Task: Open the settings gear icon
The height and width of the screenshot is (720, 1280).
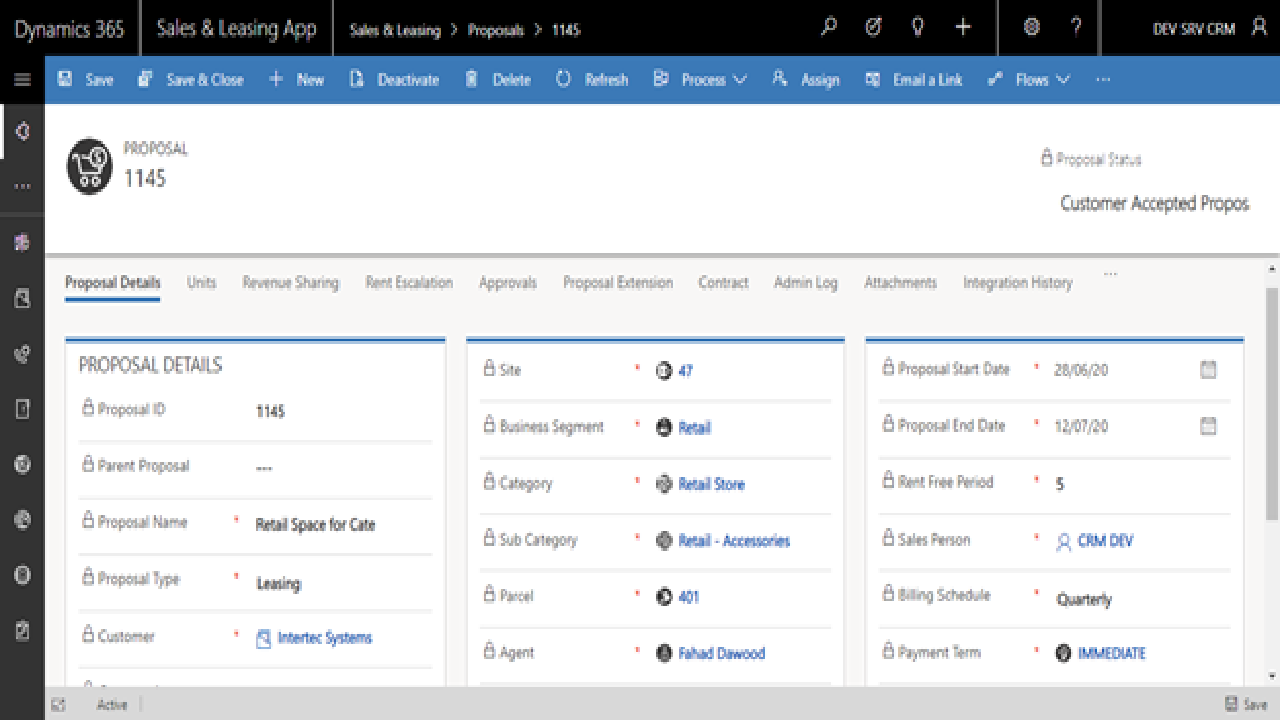Action: 1032,28
